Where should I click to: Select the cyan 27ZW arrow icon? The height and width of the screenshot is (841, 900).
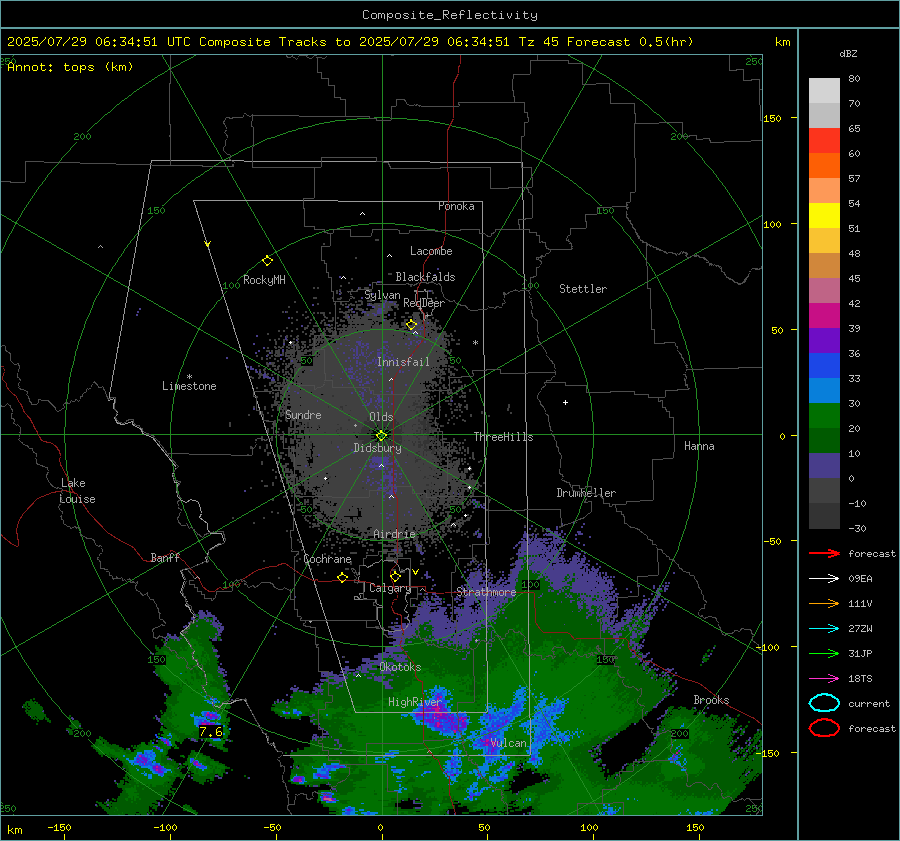pyautogui.click(x=824, y=629)
